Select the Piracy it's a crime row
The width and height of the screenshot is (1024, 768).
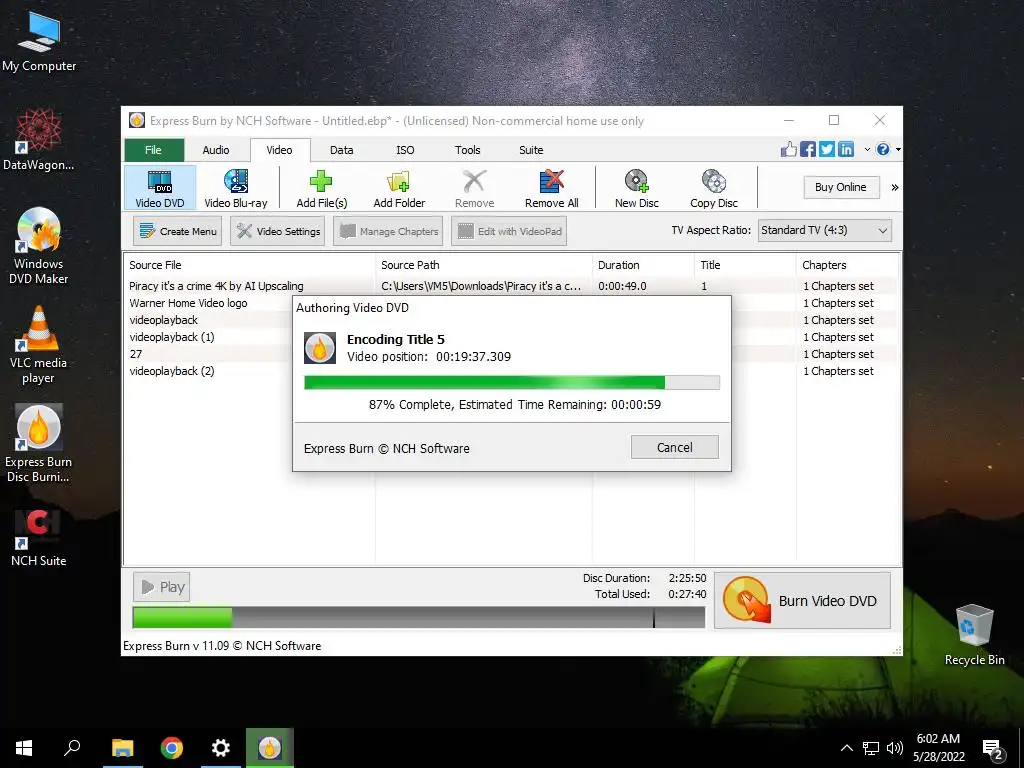point(512,286)
